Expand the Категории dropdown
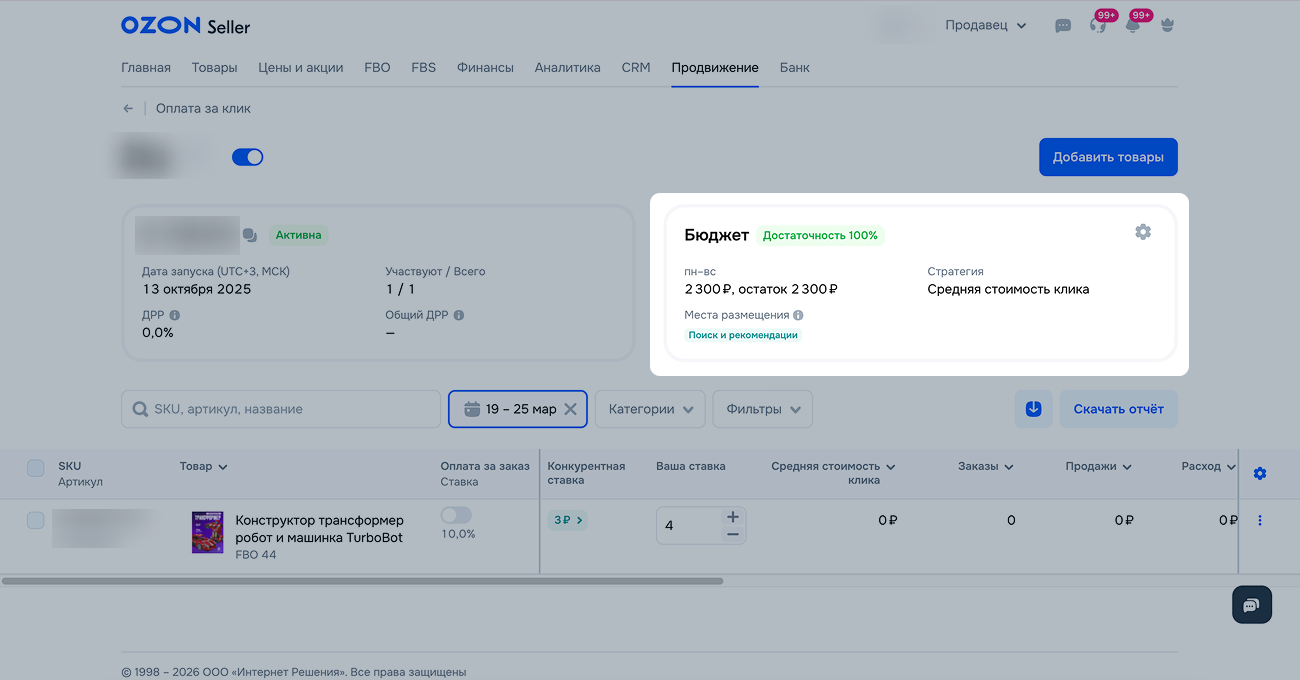 point(649,409)
